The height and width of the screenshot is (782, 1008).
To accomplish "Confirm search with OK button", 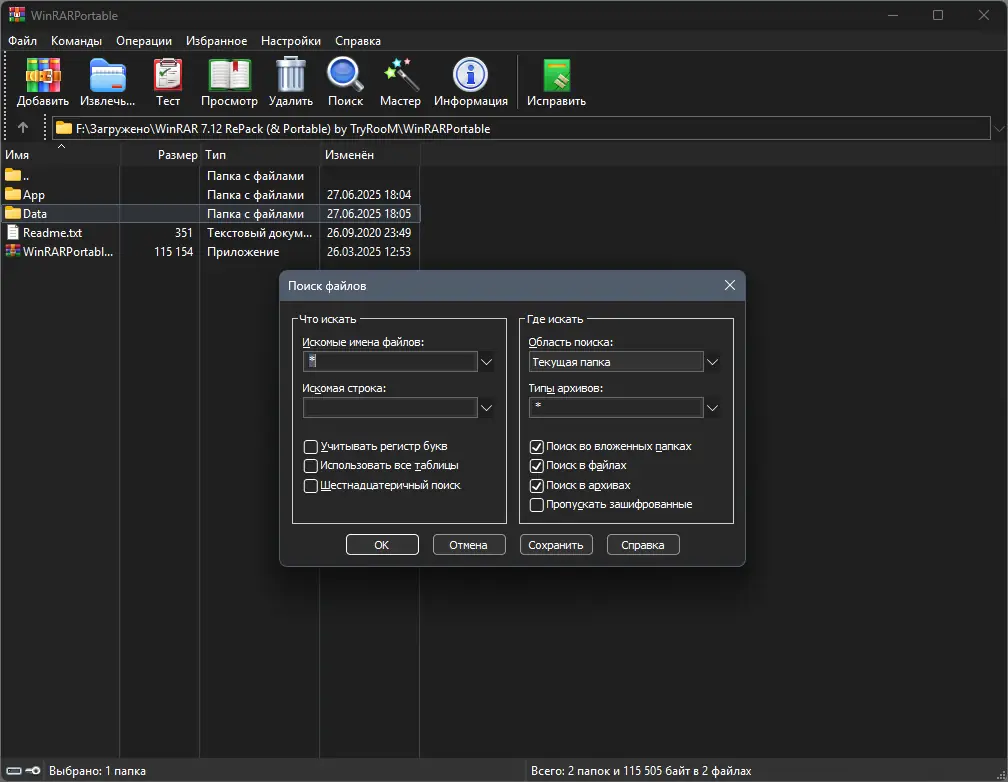I will click(382, 545).
